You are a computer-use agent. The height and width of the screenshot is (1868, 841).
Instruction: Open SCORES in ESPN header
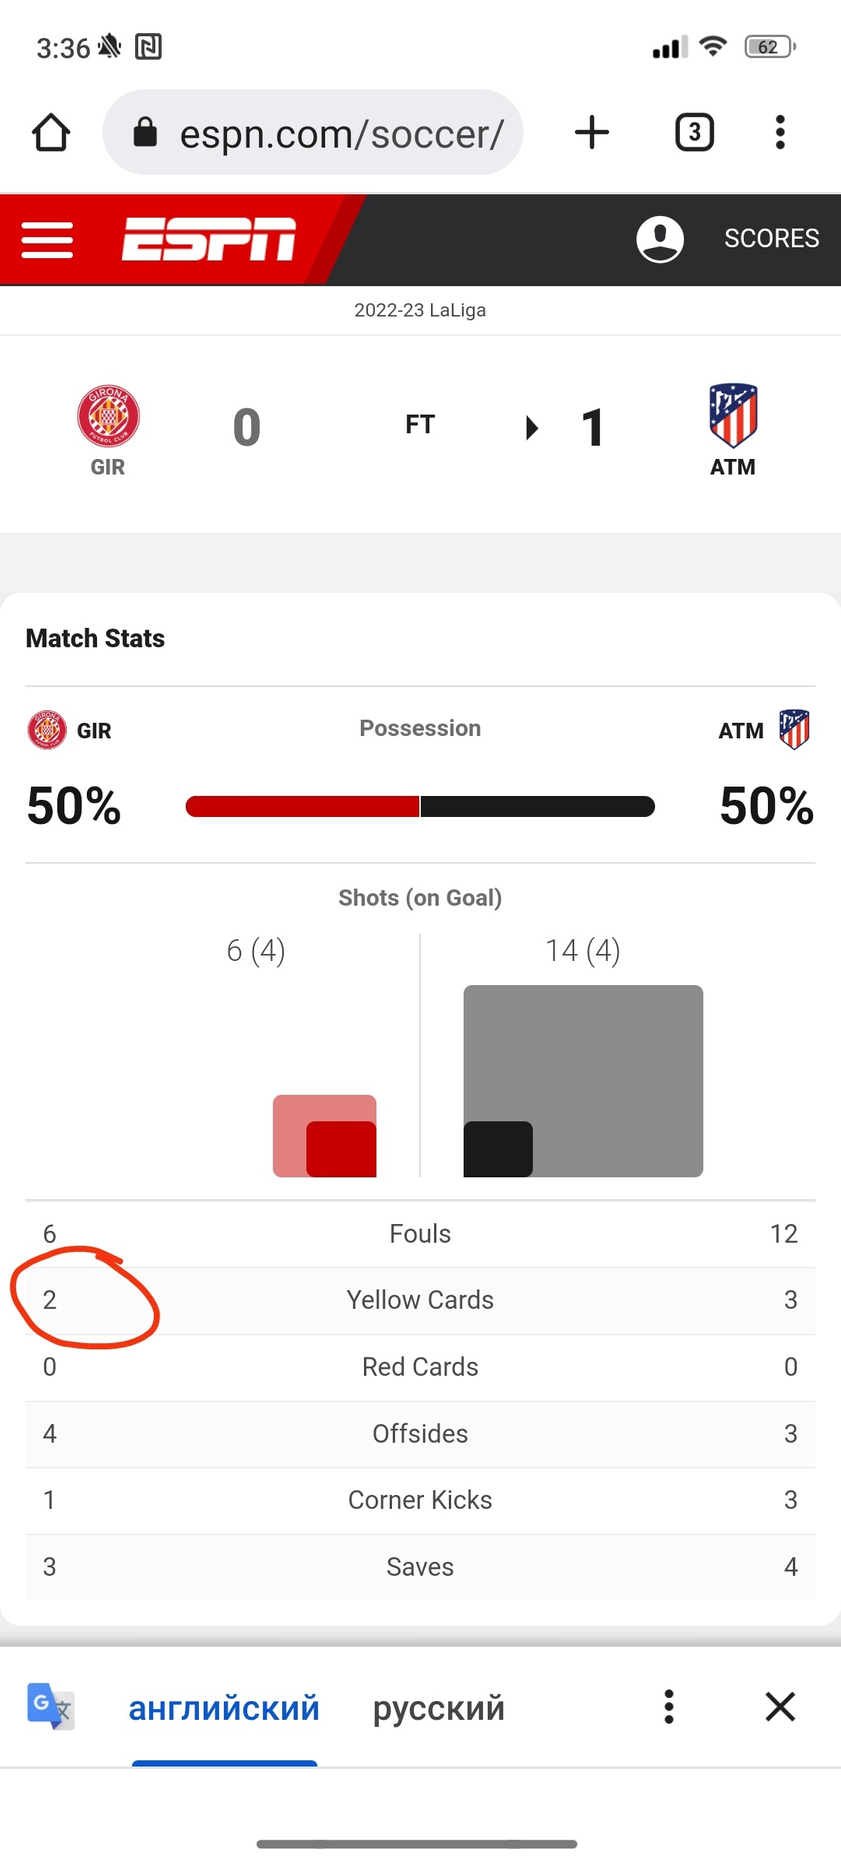pyautogui.click(x=771, y=238)
